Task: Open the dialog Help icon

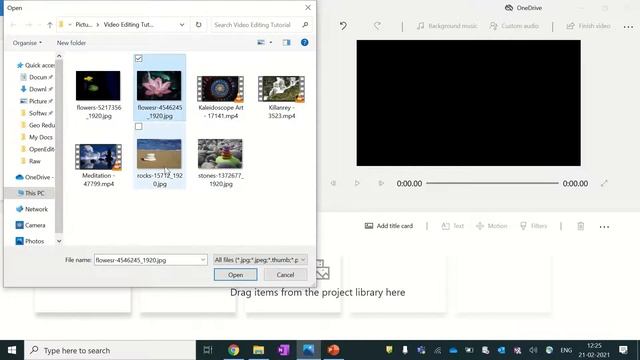Action: point(304,42)
